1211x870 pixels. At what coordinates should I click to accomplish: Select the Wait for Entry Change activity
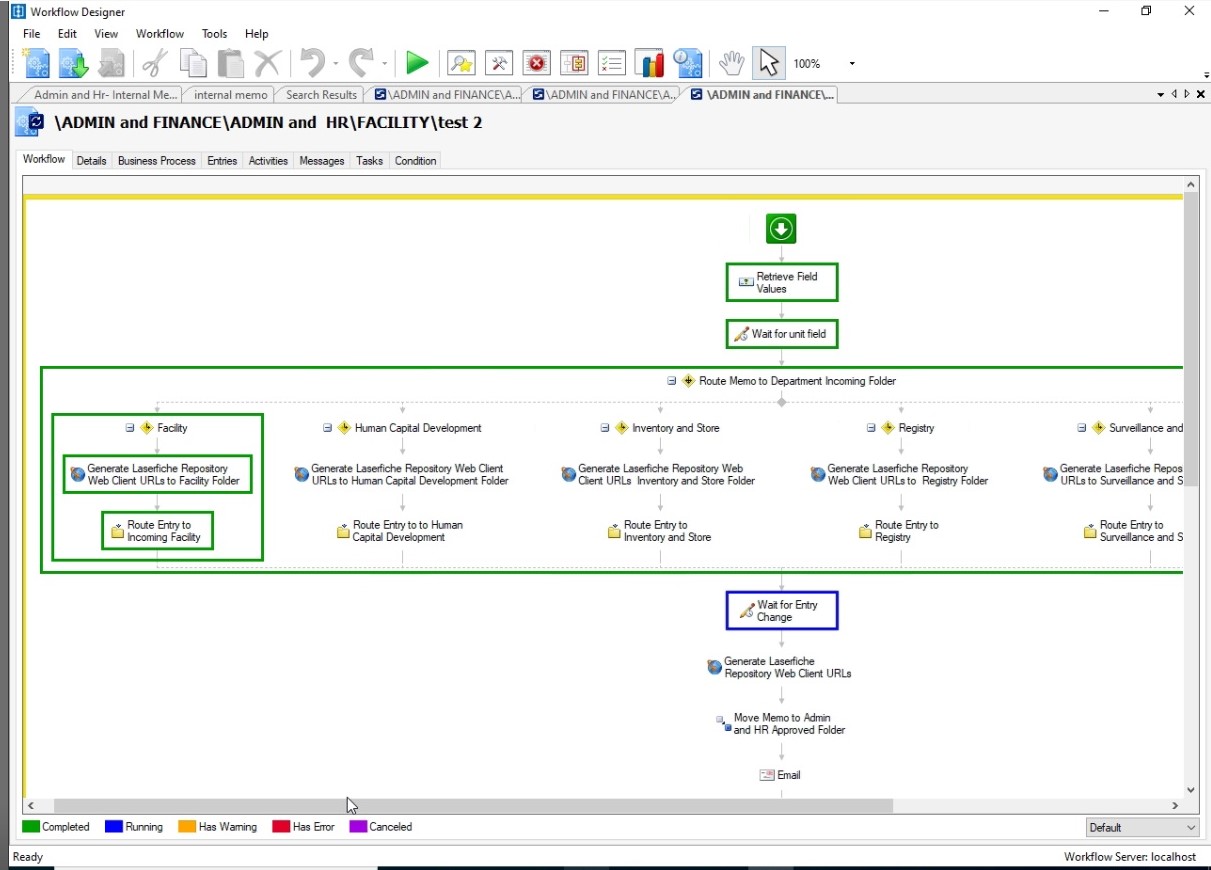pyautogui.click(x=782, y=611)
